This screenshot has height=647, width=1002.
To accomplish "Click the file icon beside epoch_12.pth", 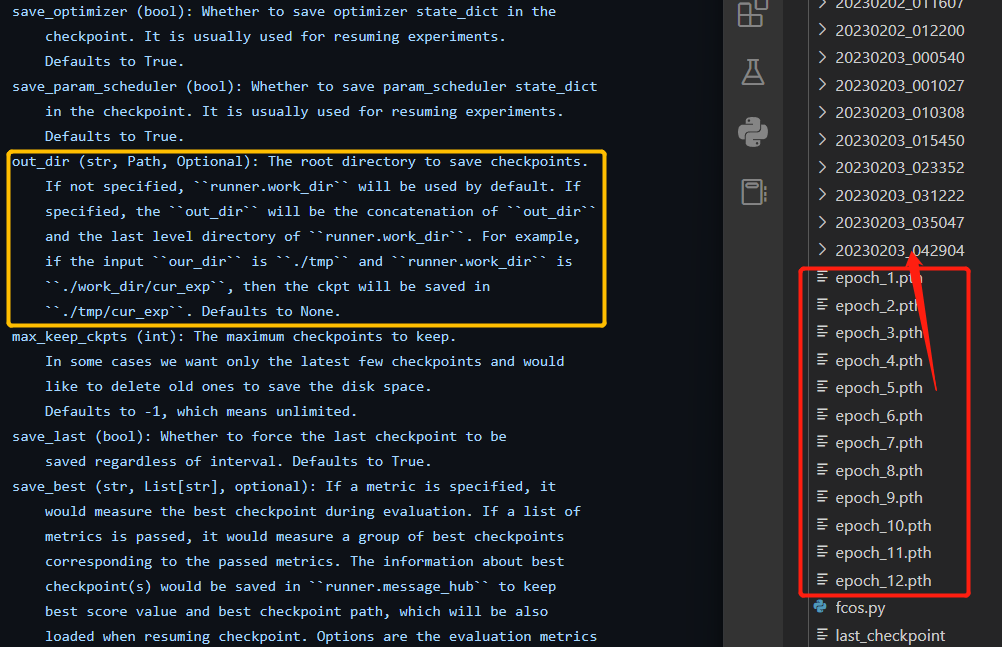I will pyautogui.click(x=823, y=580).
